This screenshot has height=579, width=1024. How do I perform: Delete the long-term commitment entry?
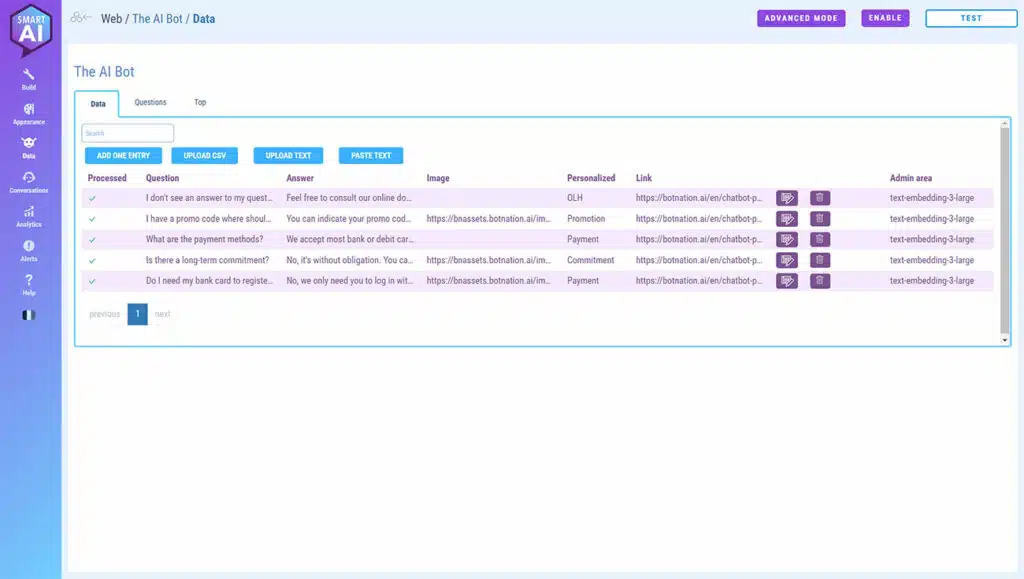click(820, 260)
